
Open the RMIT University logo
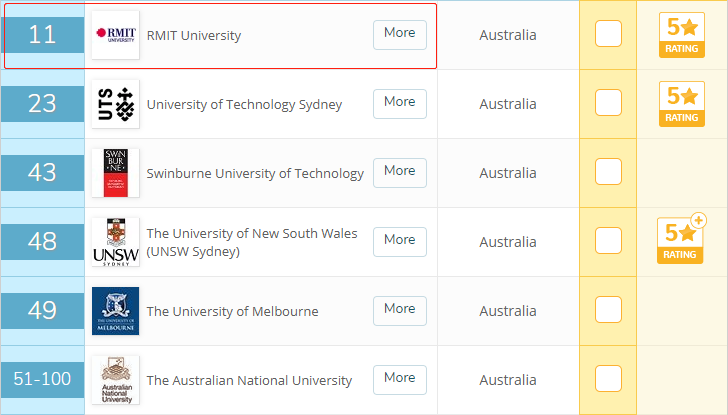point(116,35)
